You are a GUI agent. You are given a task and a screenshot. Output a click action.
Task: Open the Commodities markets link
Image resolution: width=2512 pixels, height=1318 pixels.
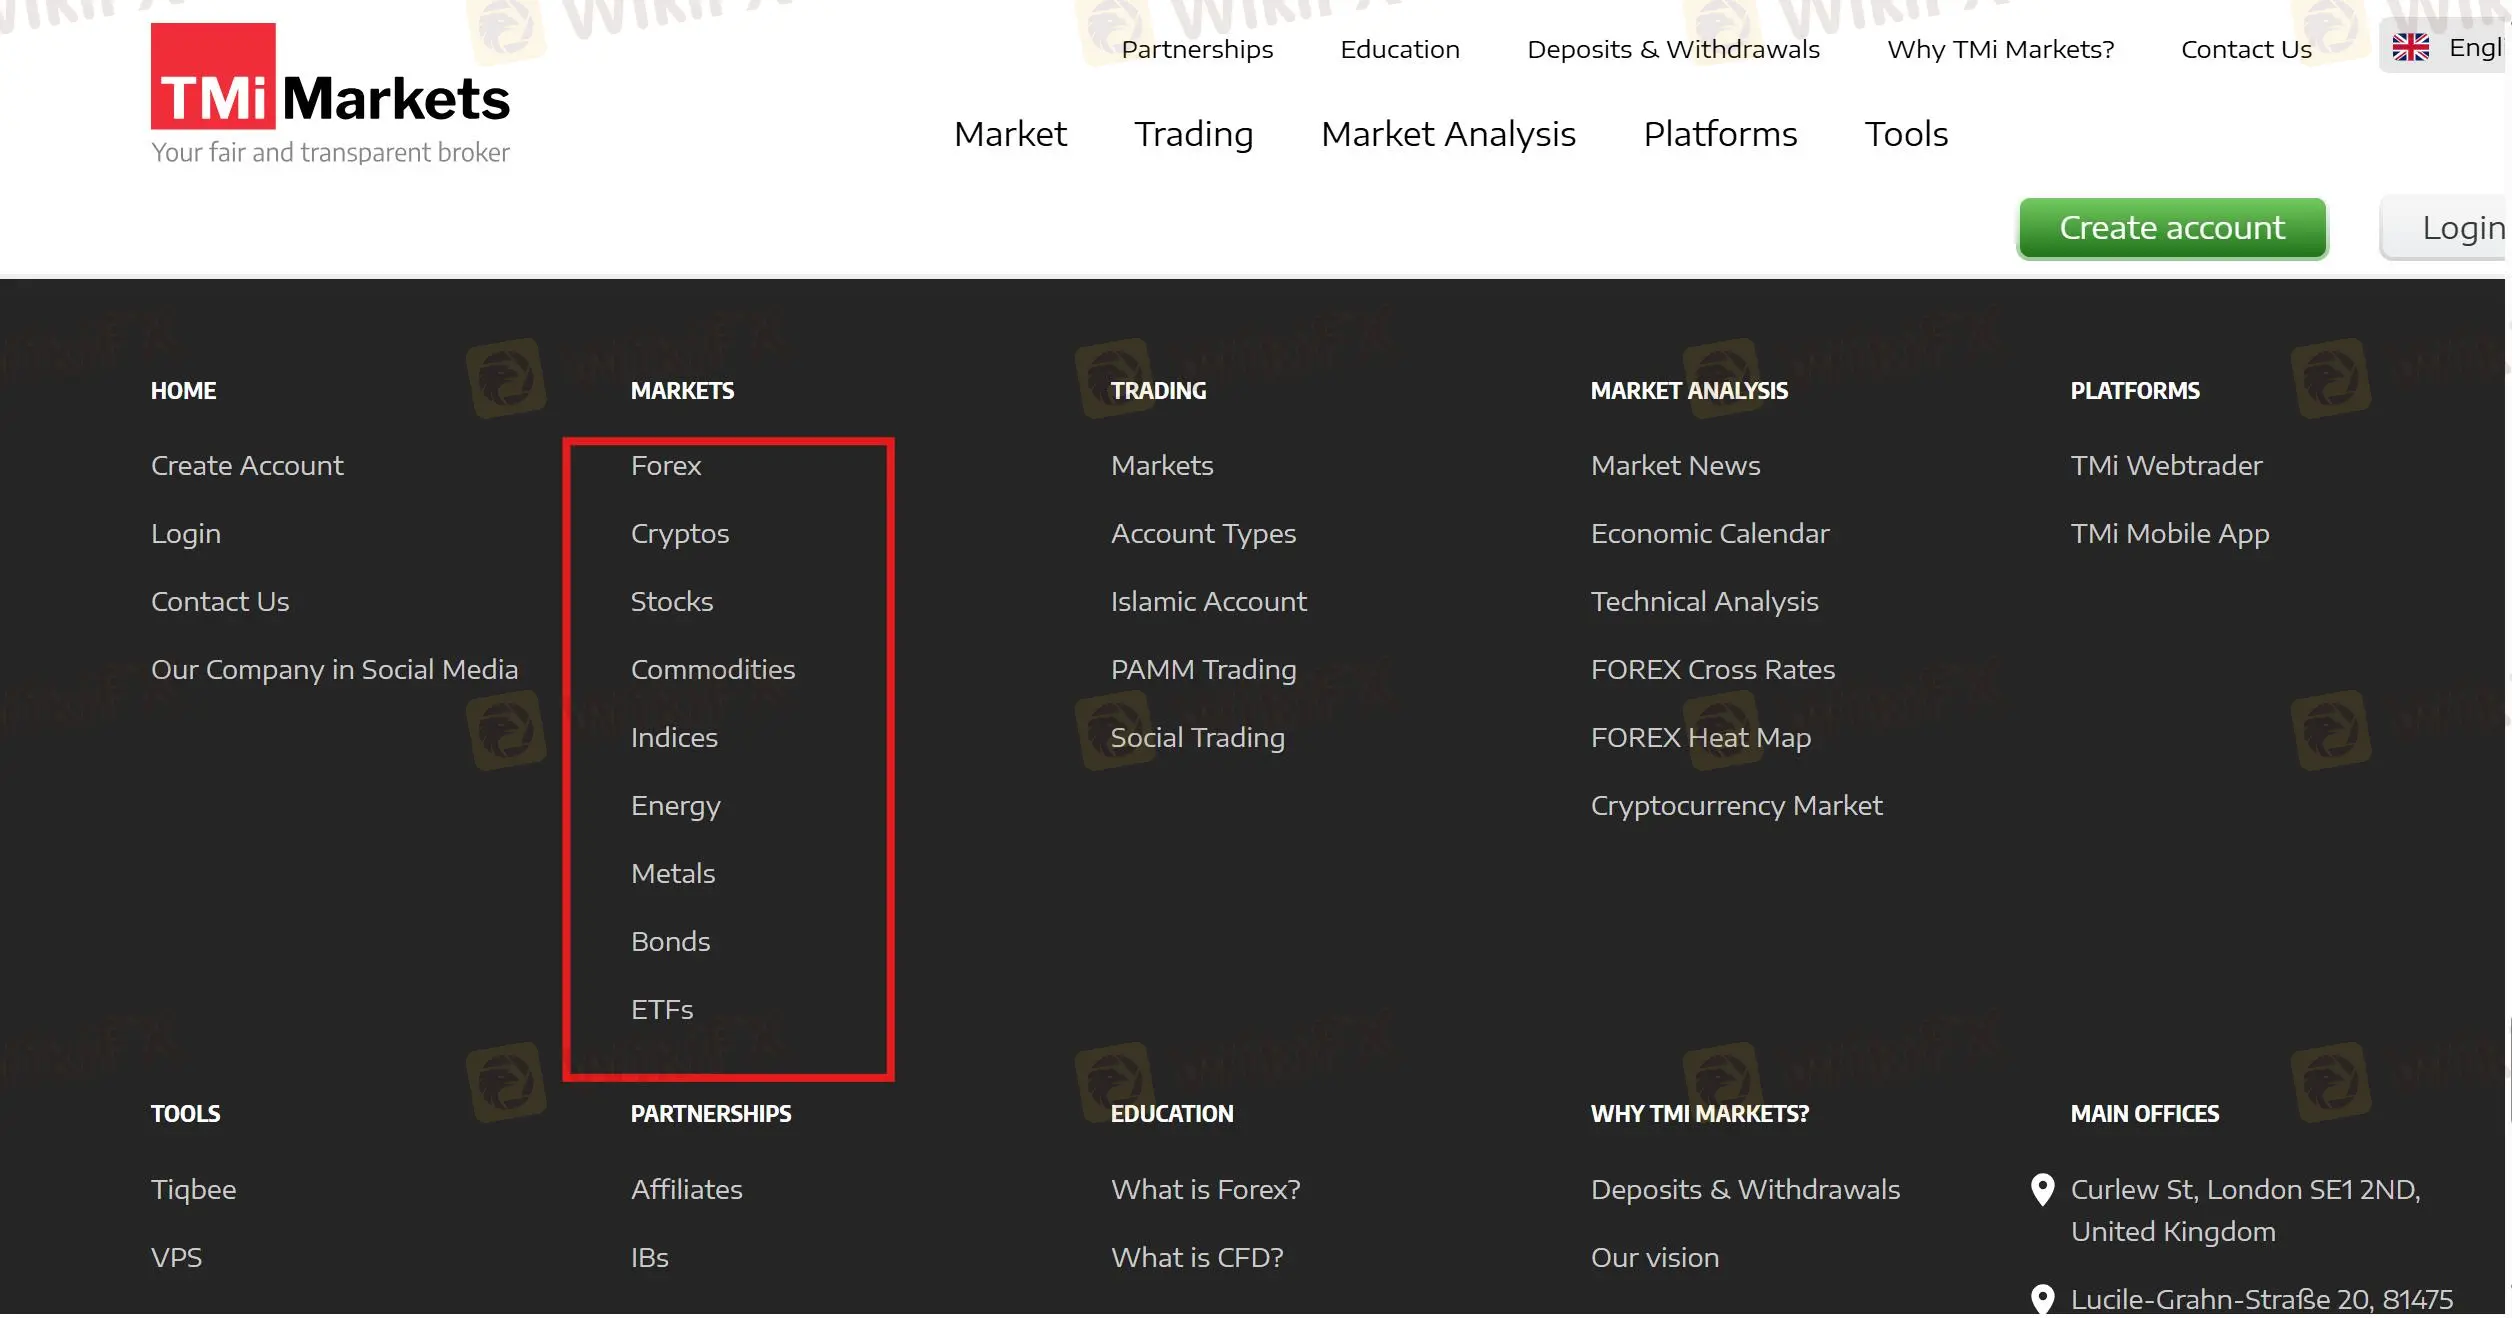pyautogui.click(x=713, y=669)
